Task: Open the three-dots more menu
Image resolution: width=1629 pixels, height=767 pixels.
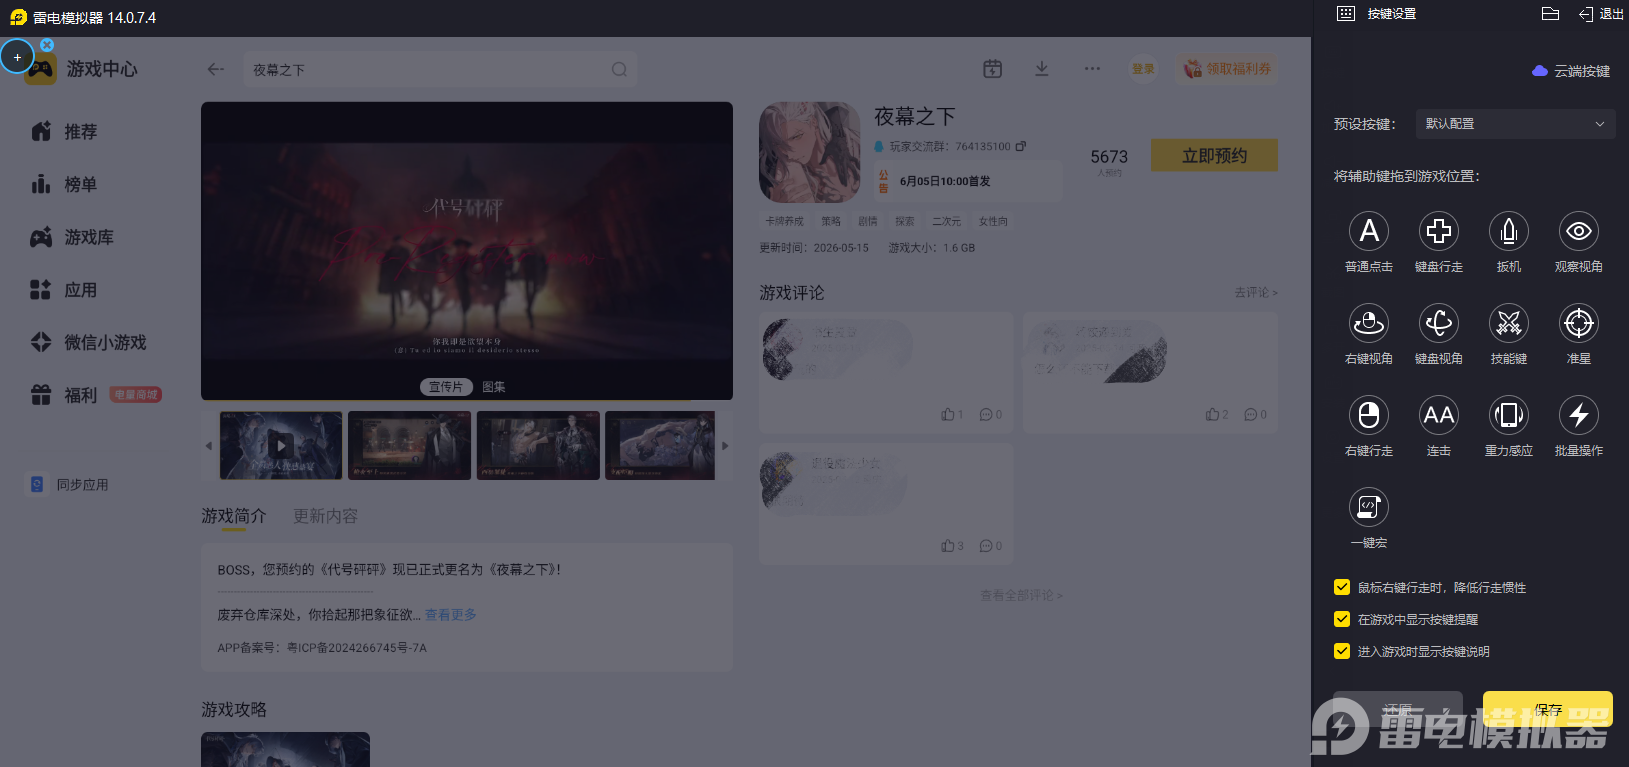Action: click(x=1092, y=69)
